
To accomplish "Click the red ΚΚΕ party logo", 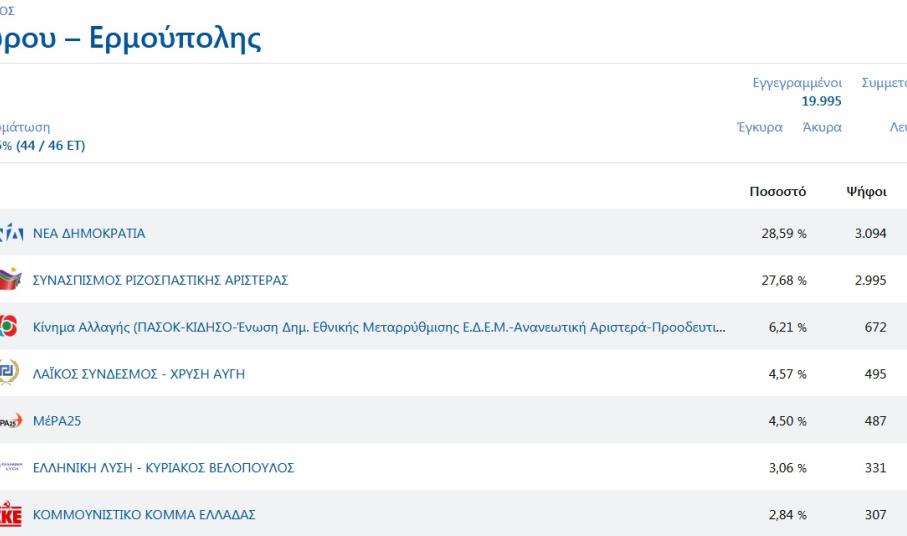I will (10, 514).
